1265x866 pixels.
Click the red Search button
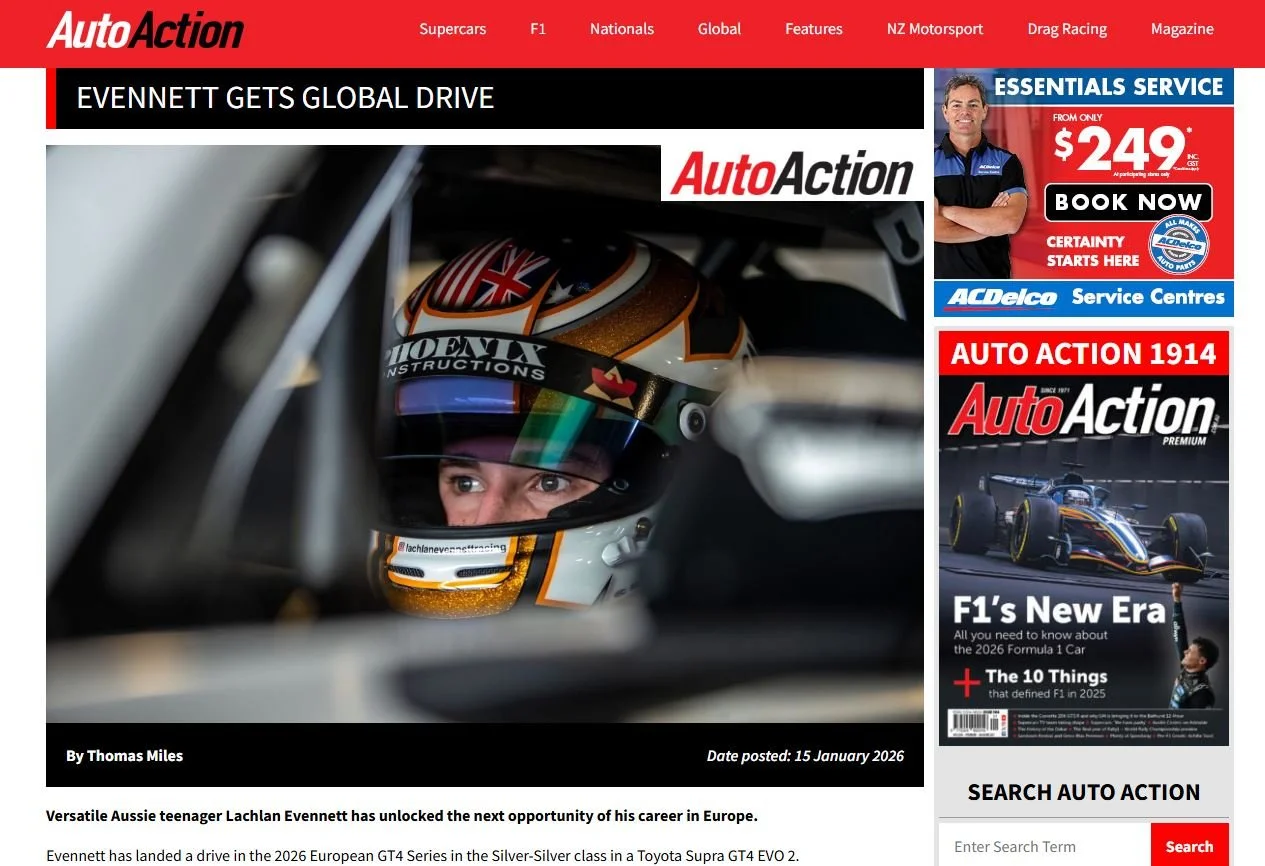(1190, 846)
